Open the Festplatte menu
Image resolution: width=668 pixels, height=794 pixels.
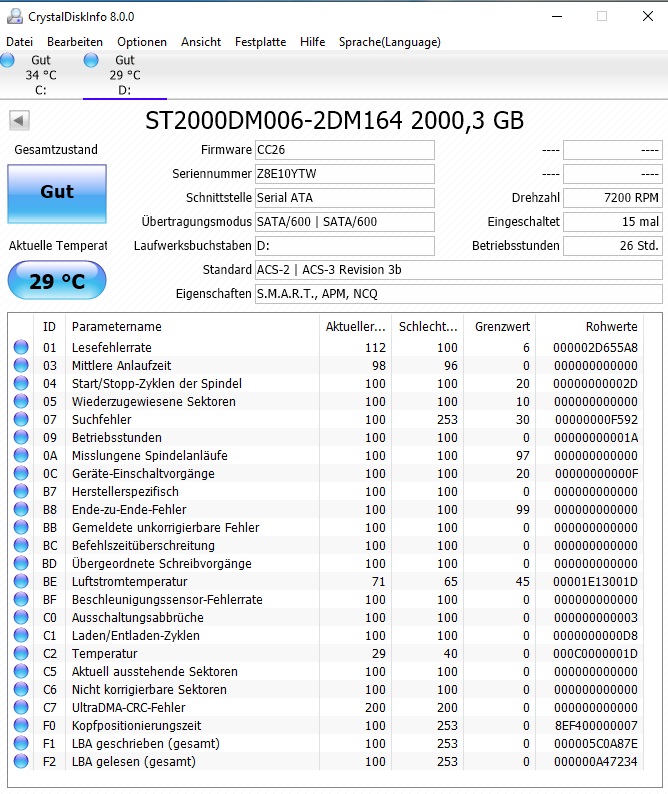coord(260,42)
